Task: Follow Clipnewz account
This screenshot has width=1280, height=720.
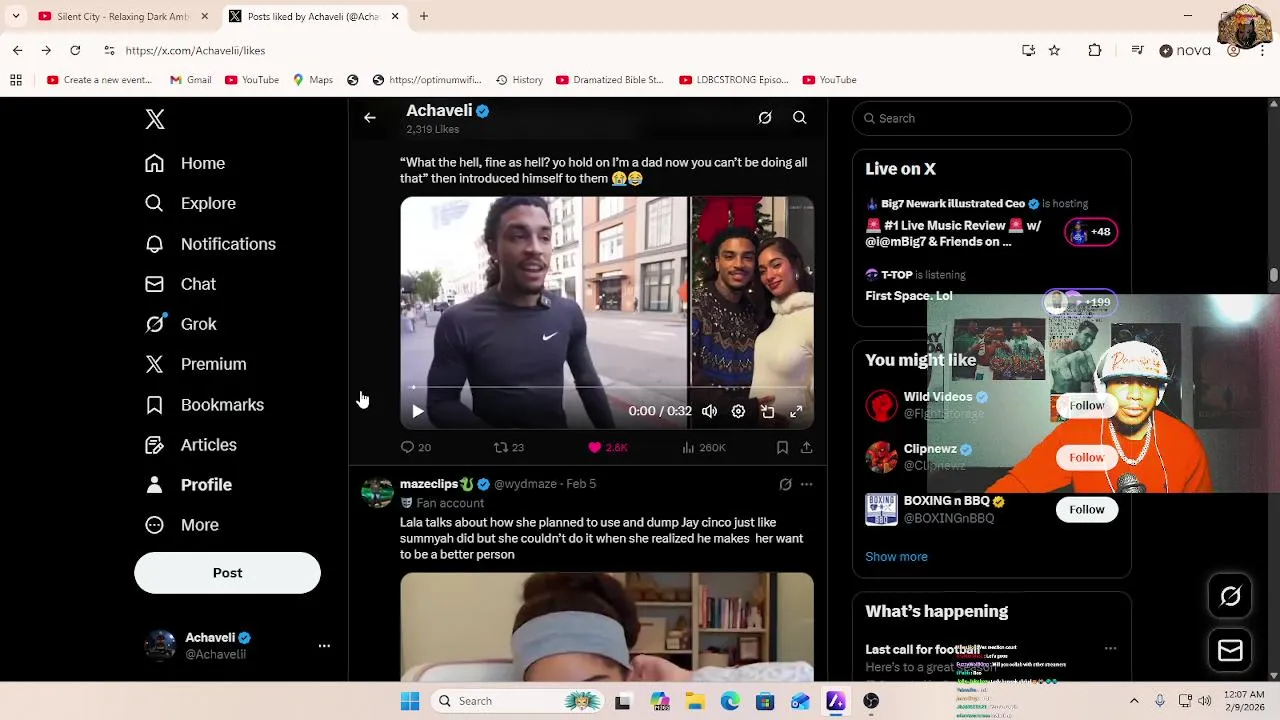Action: (1086, 457)
